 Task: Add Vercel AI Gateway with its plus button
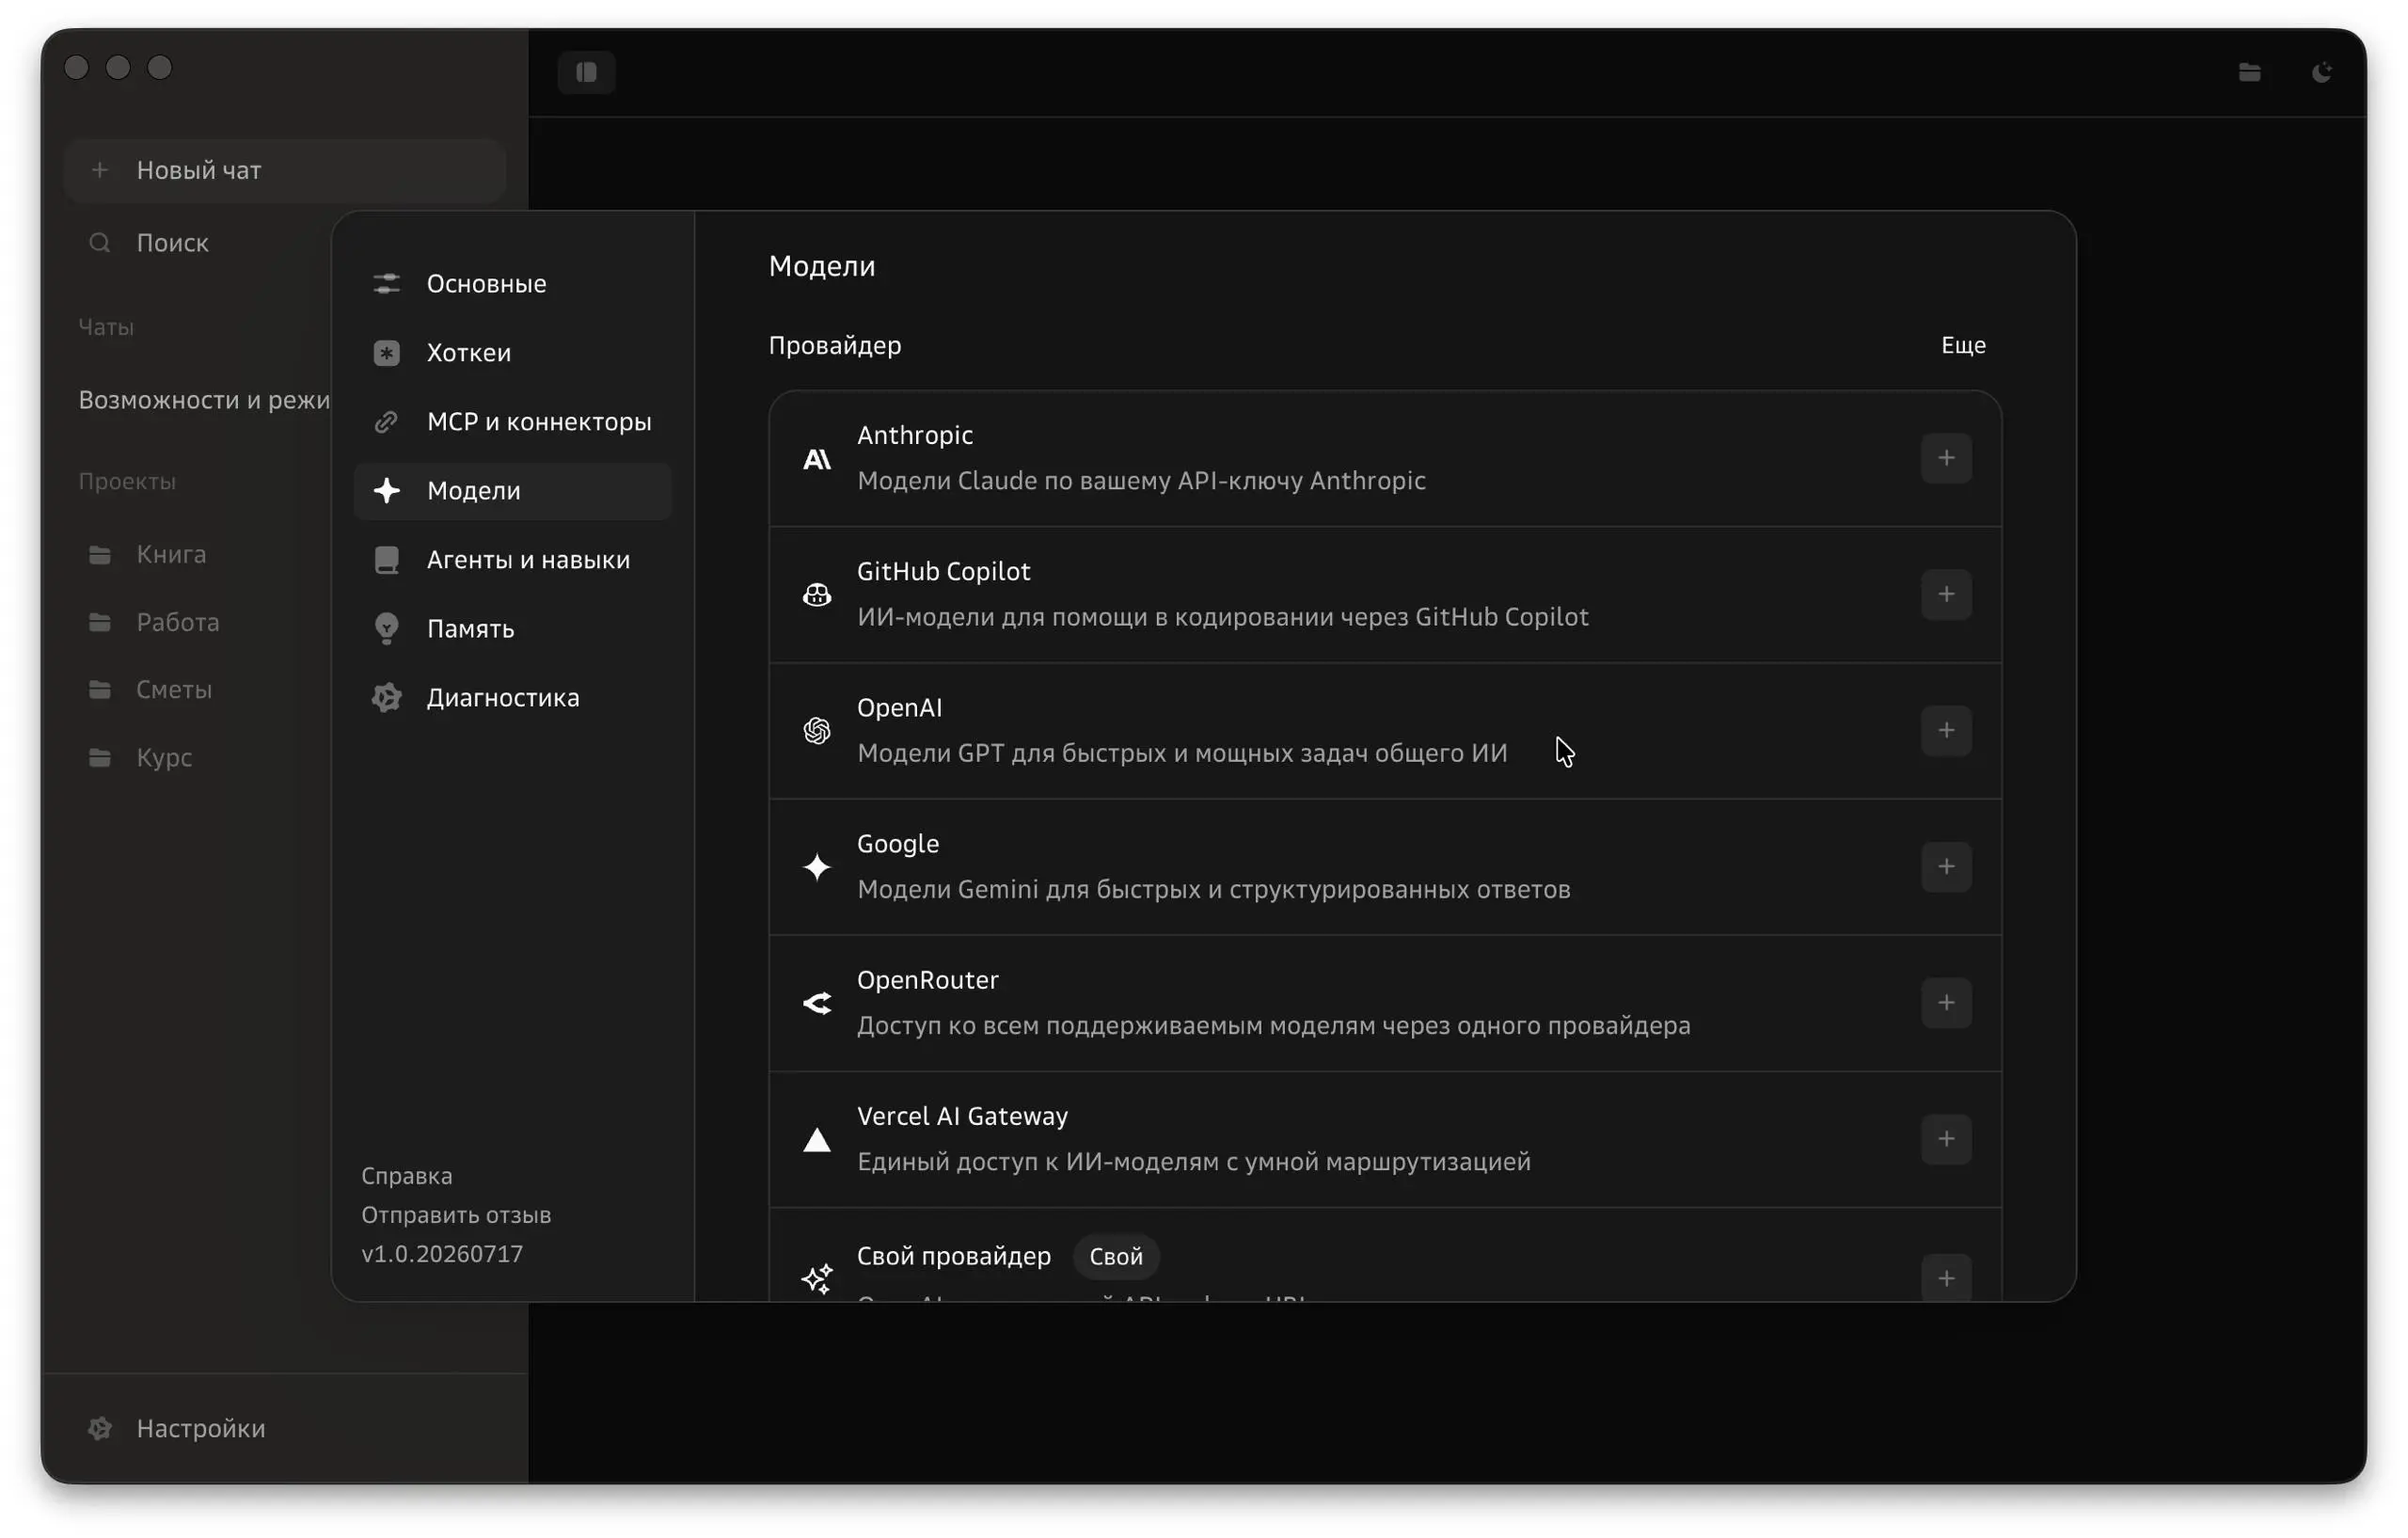click(x=1946, y=1139)
